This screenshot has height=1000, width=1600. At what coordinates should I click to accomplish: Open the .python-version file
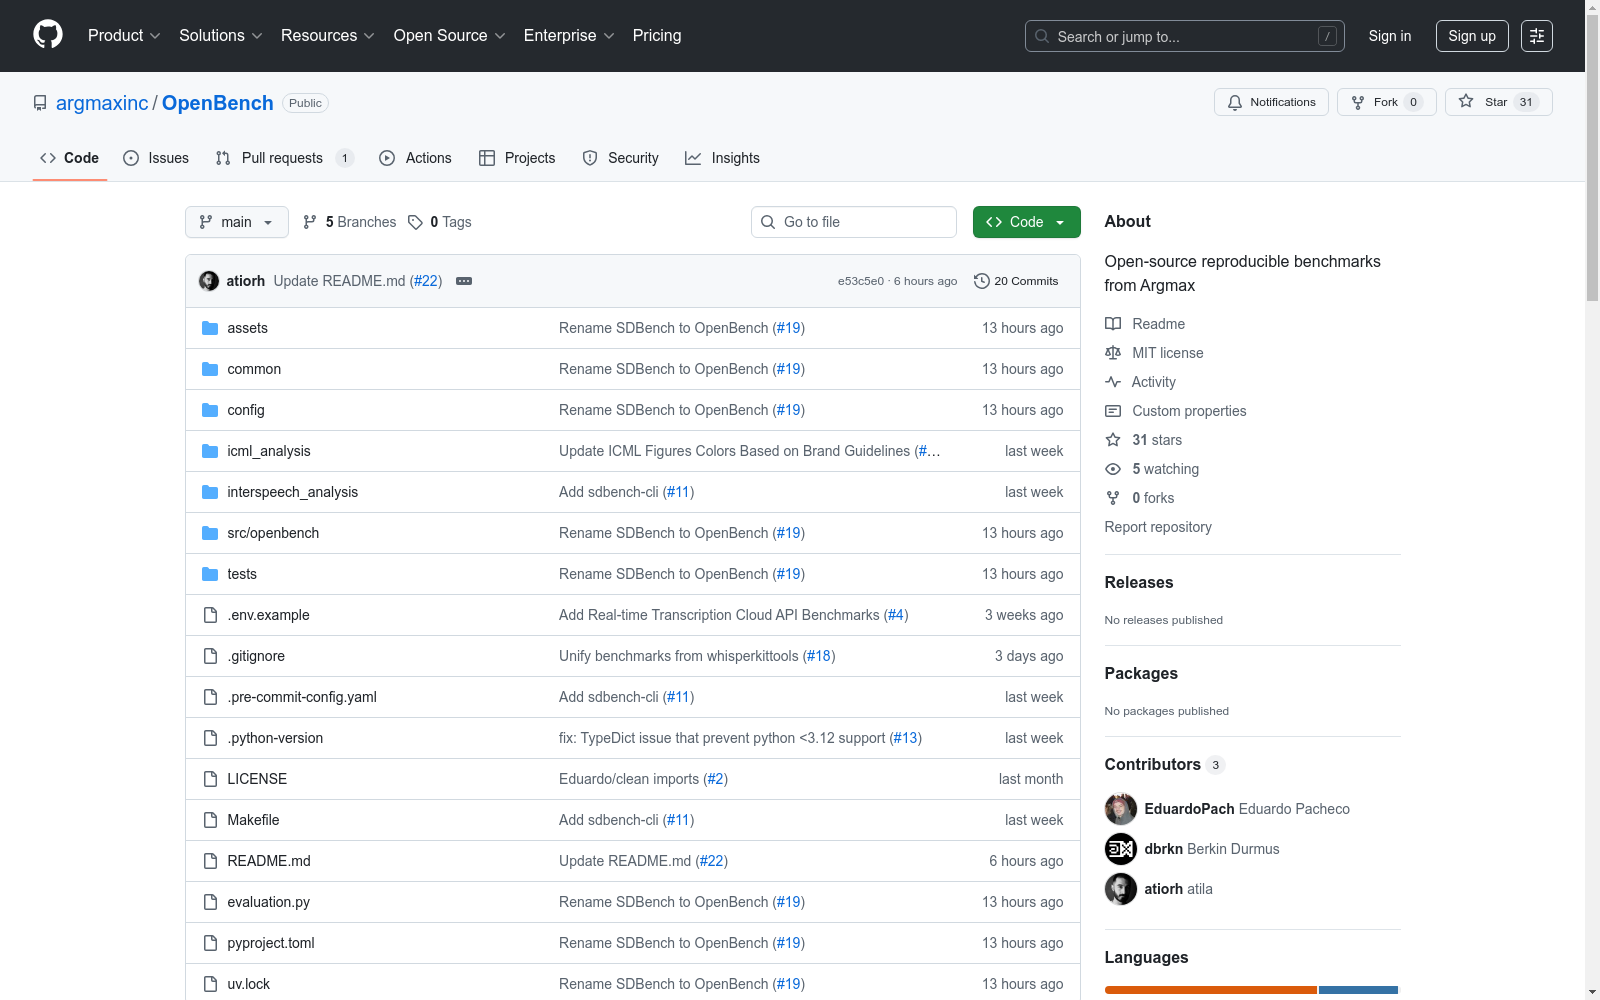(275, 738)
